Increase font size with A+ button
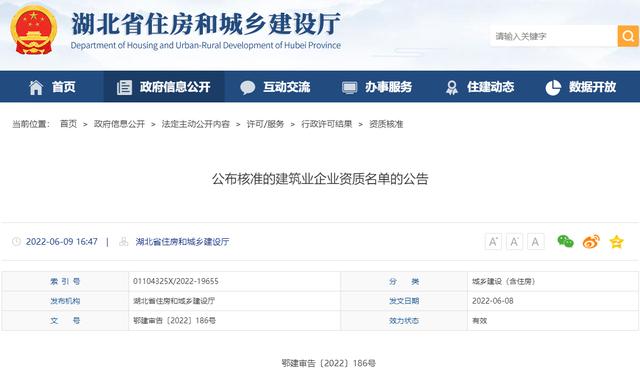Viewport: 640px width, 371px height. click(x=493, y=242)
